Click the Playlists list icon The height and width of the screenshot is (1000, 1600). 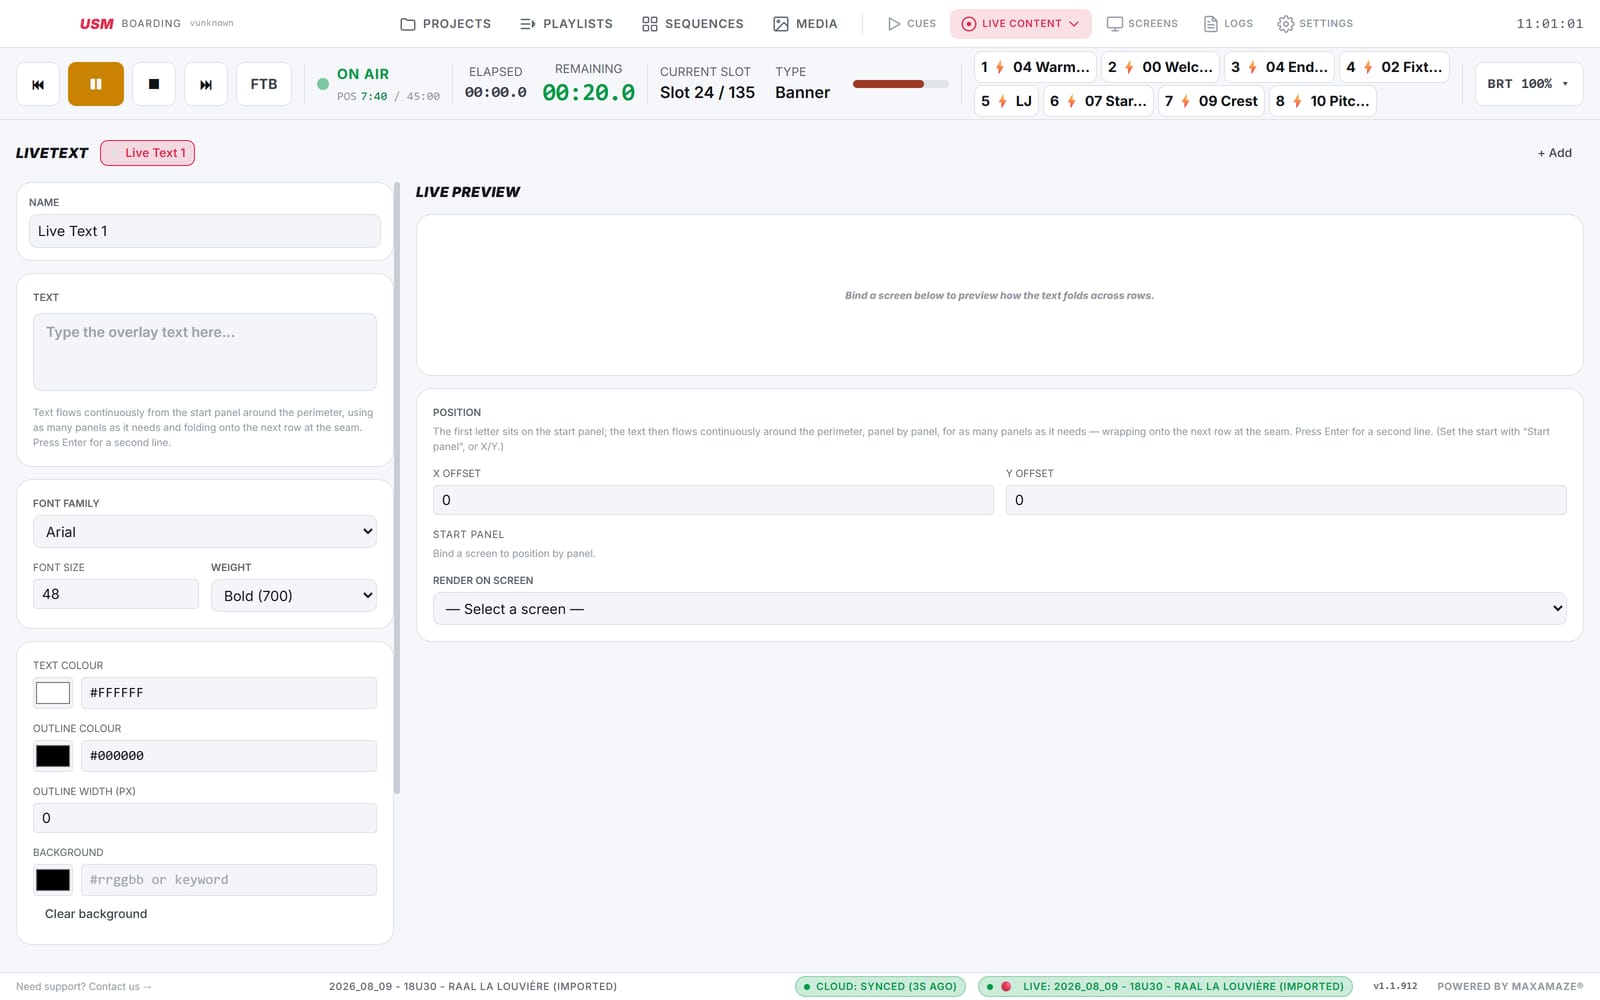528,23
